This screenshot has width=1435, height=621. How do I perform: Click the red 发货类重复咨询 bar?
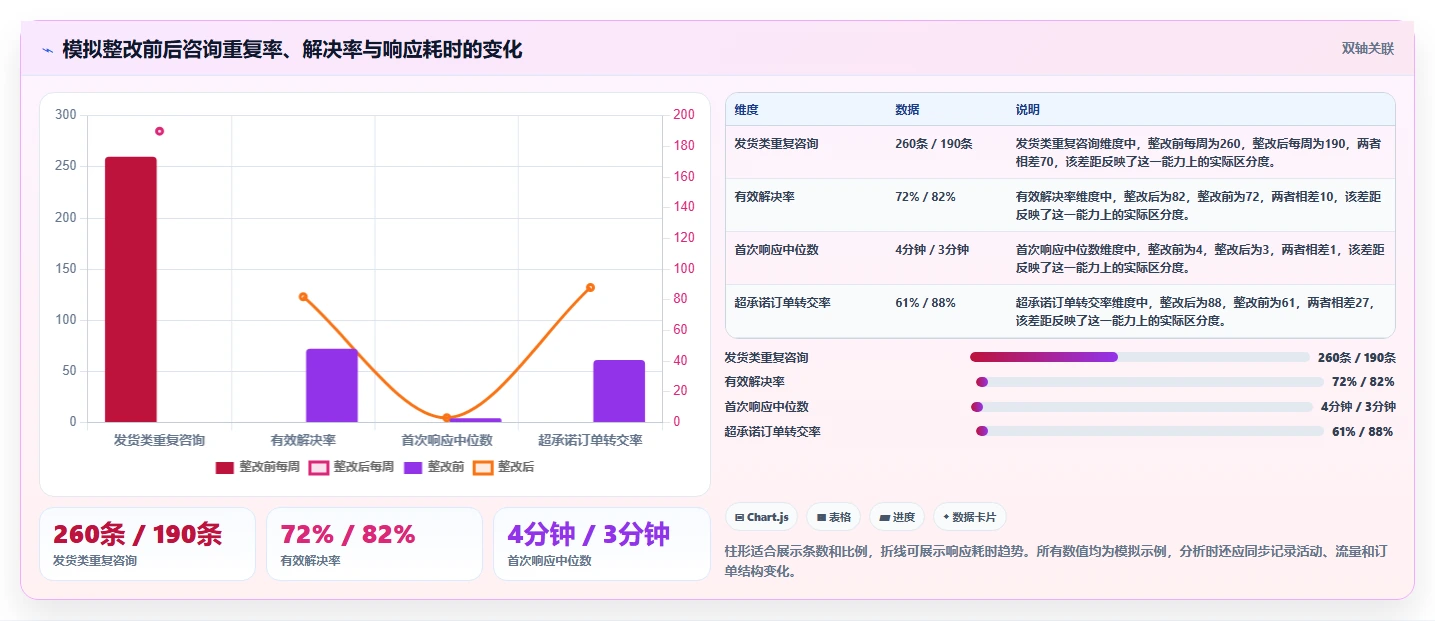131,289
